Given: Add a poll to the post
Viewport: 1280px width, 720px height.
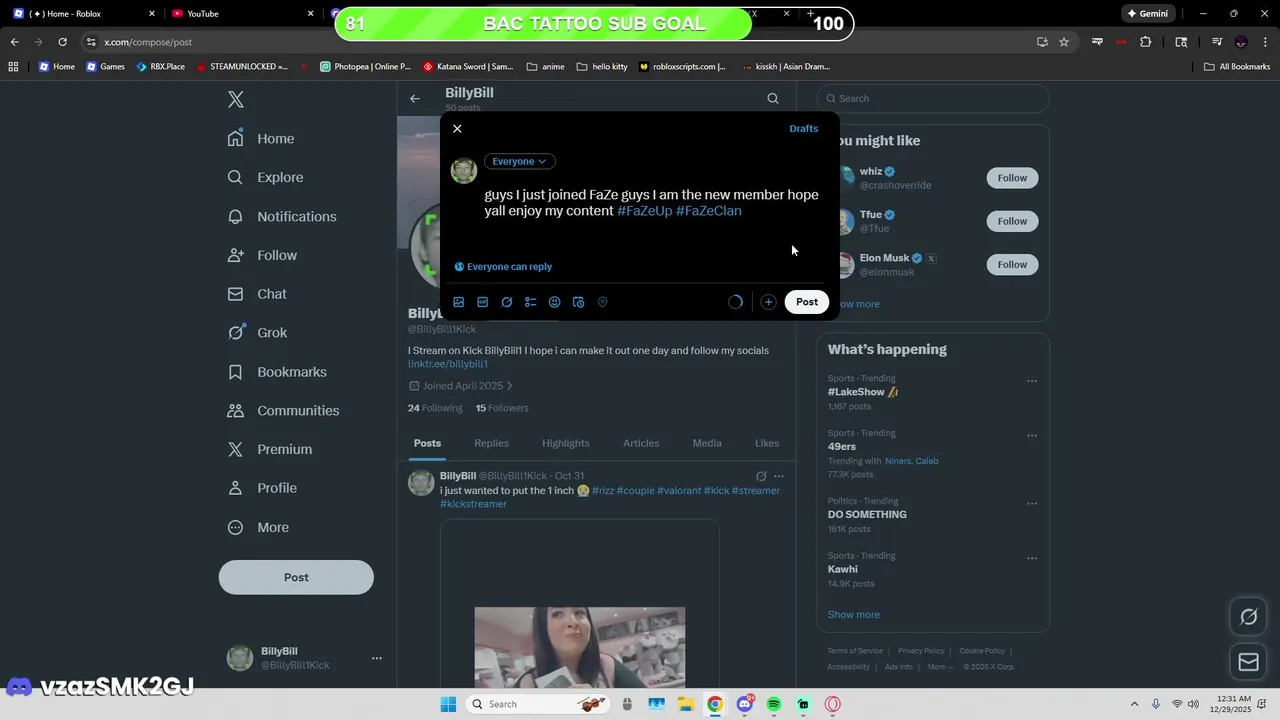Looking at the screenshot, I should [x=531, y=302].
